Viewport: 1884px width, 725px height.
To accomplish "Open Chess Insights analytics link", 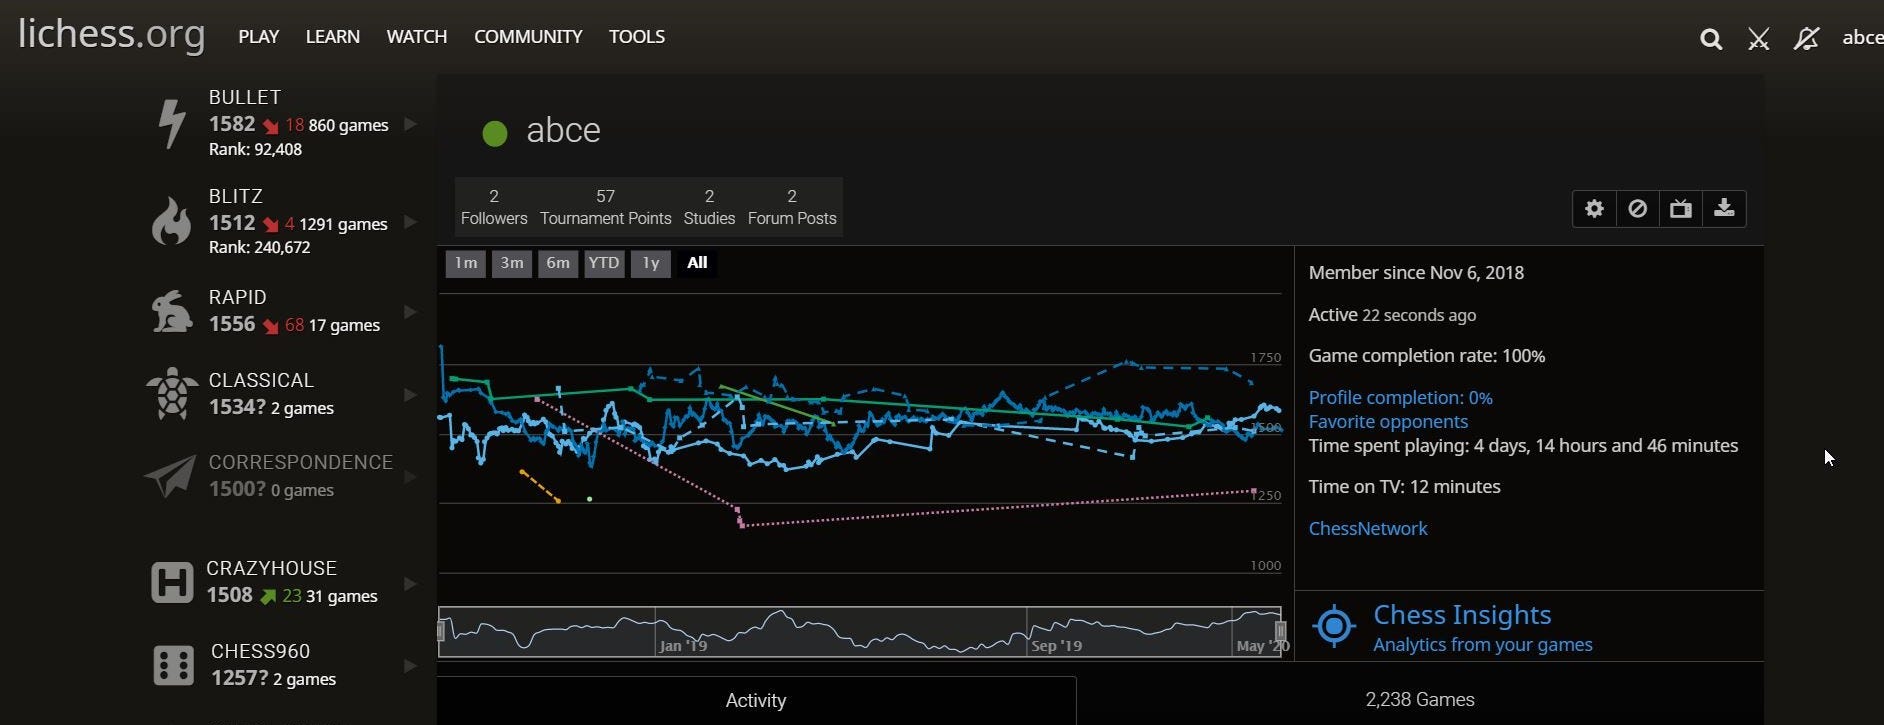I will (1483, 628).
